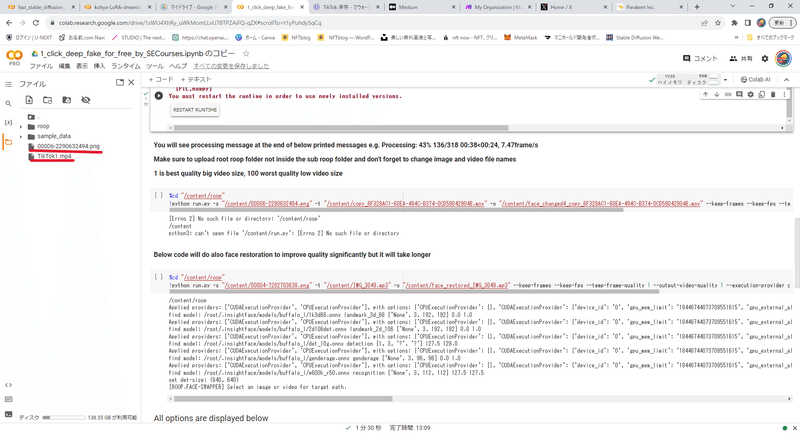Viewport: 800px width, 433px height.
Task: Delete the cell trash icon
Action: [773, 94]
